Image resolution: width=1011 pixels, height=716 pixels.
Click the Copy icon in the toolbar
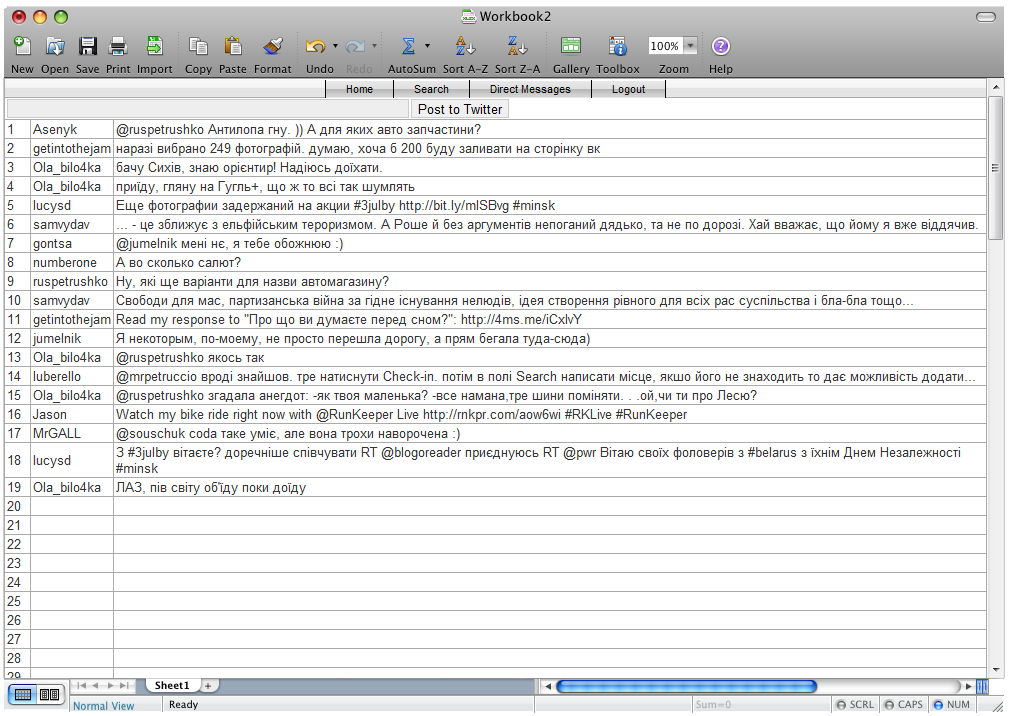[x=198, y=46]
